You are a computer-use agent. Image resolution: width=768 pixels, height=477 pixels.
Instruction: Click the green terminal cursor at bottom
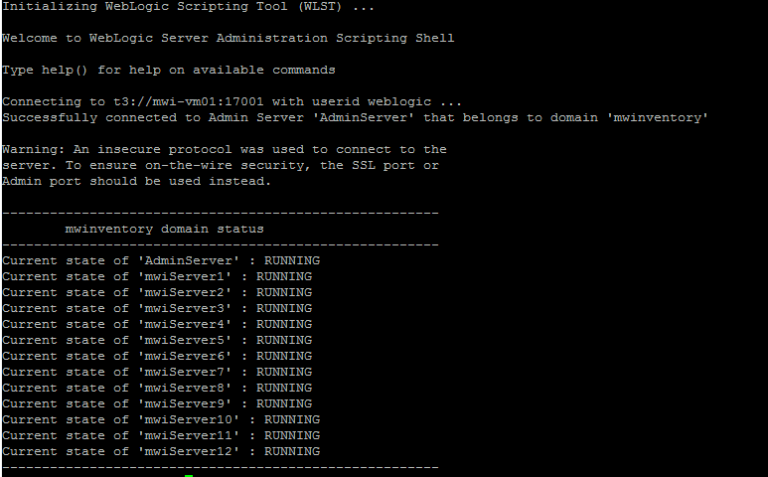pyautogui.click(x=189, y=475)
